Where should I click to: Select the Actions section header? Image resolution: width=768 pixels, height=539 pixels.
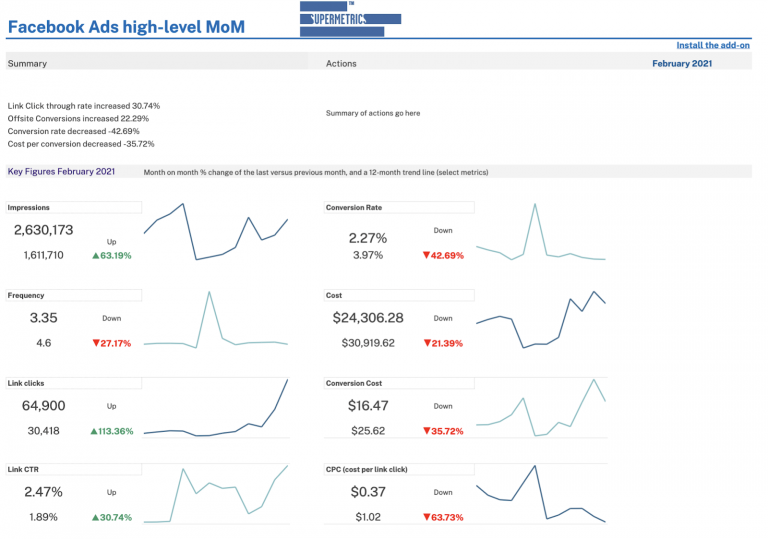click(341, 64)
